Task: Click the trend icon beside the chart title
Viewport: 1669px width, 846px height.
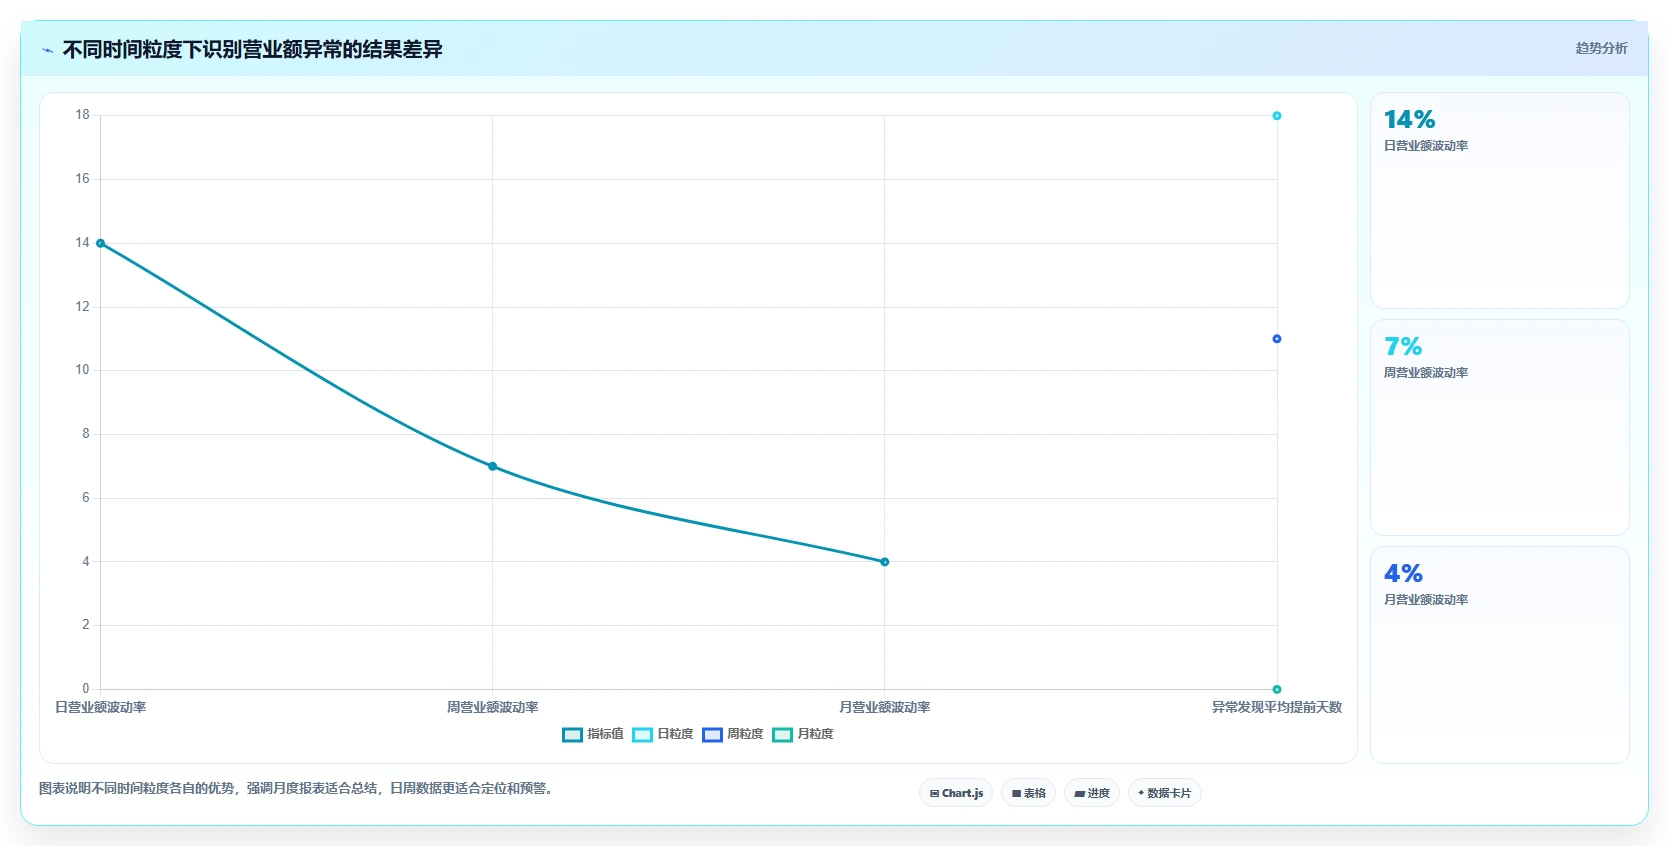Action: (x=47, y=50)
